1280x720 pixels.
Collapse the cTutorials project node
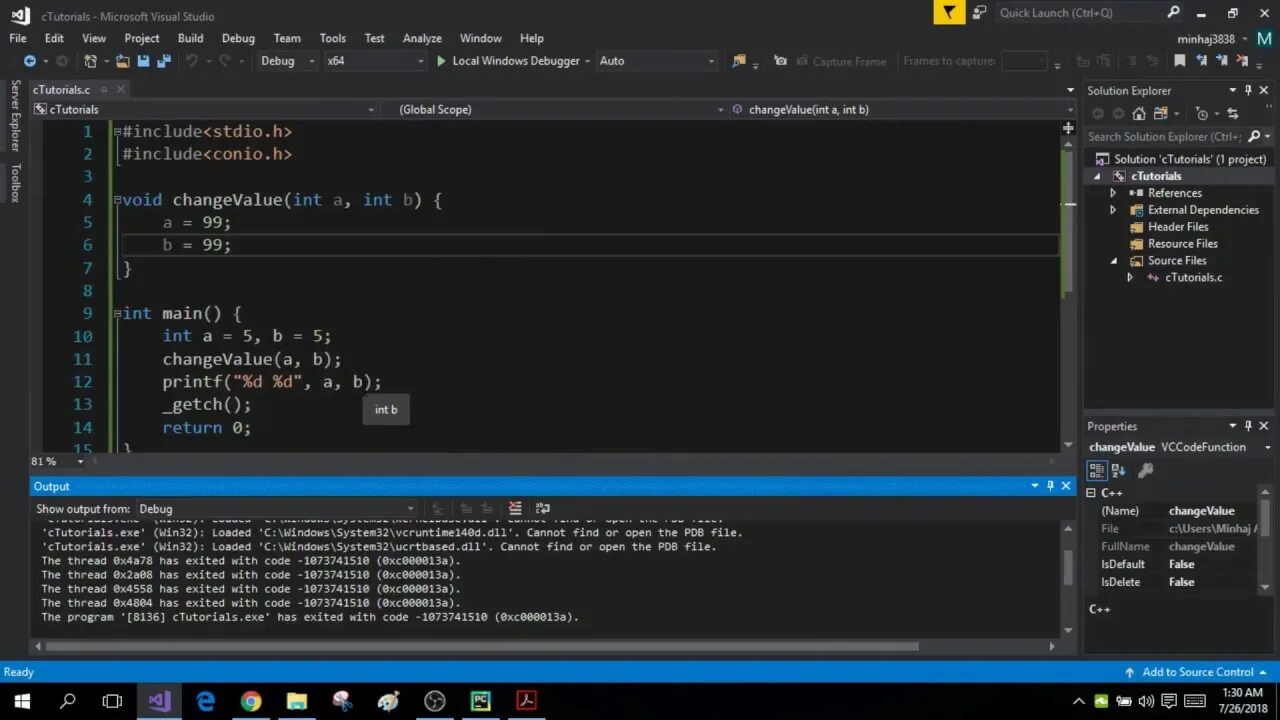[x=1097, y=176]
